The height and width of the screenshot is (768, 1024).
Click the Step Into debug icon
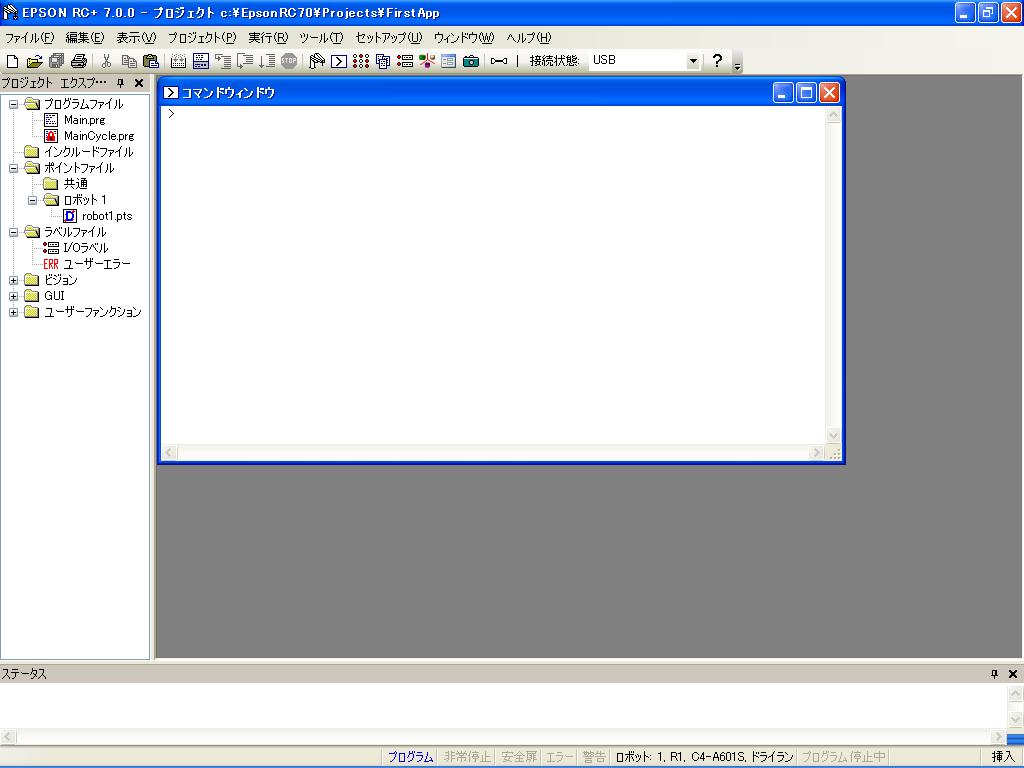223,61
